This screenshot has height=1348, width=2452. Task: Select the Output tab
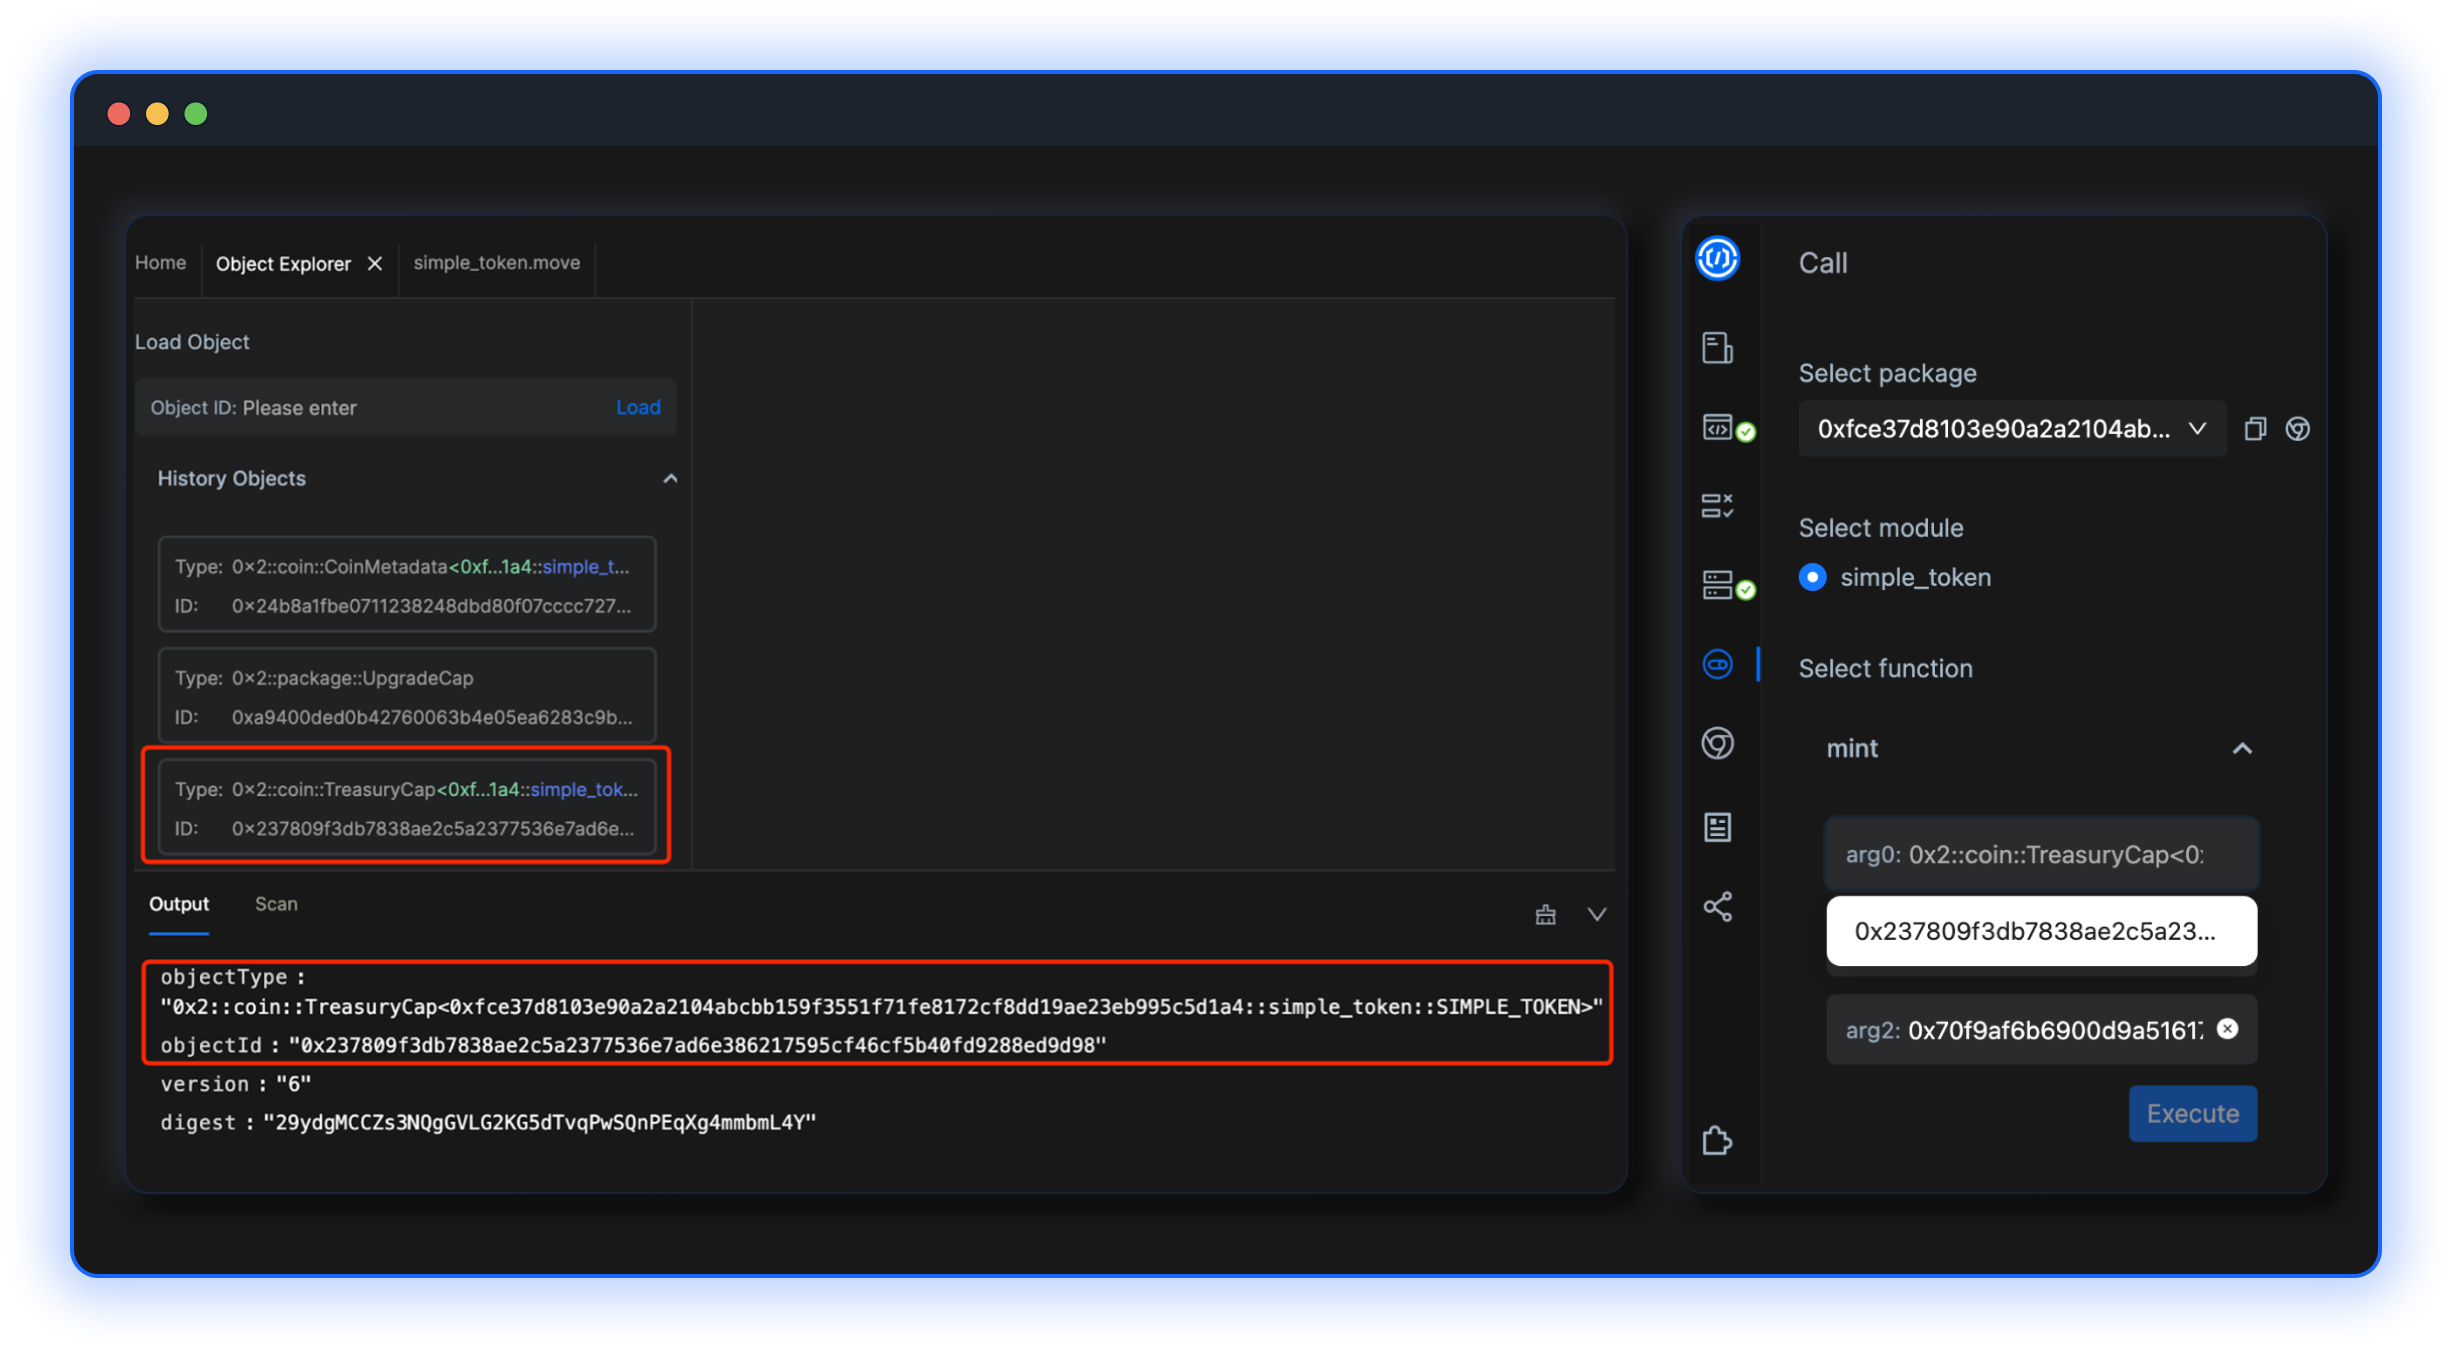[x=179, y=904]
